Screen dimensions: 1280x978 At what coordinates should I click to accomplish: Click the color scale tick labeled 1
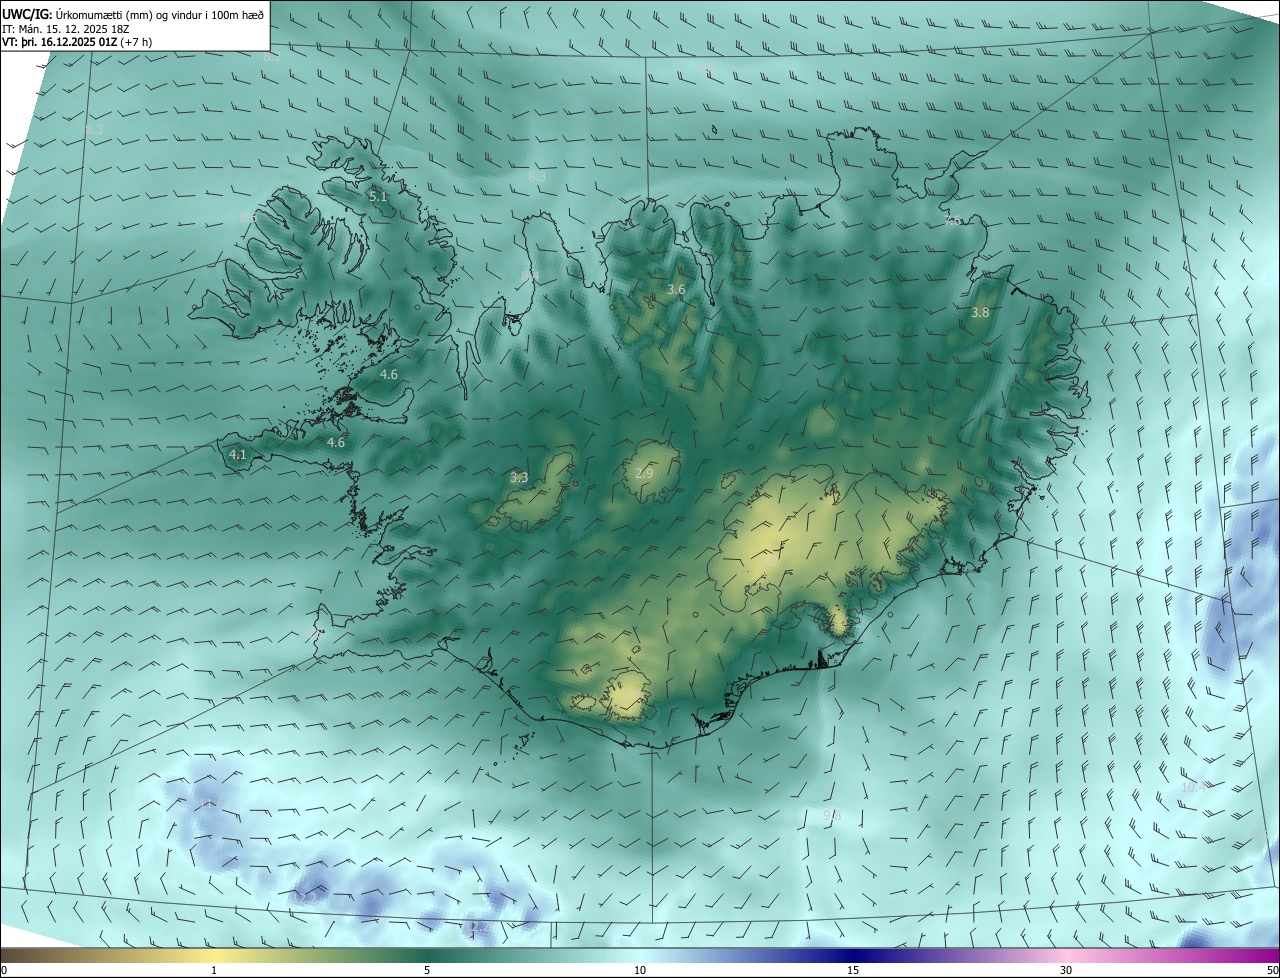pos(214,970)
